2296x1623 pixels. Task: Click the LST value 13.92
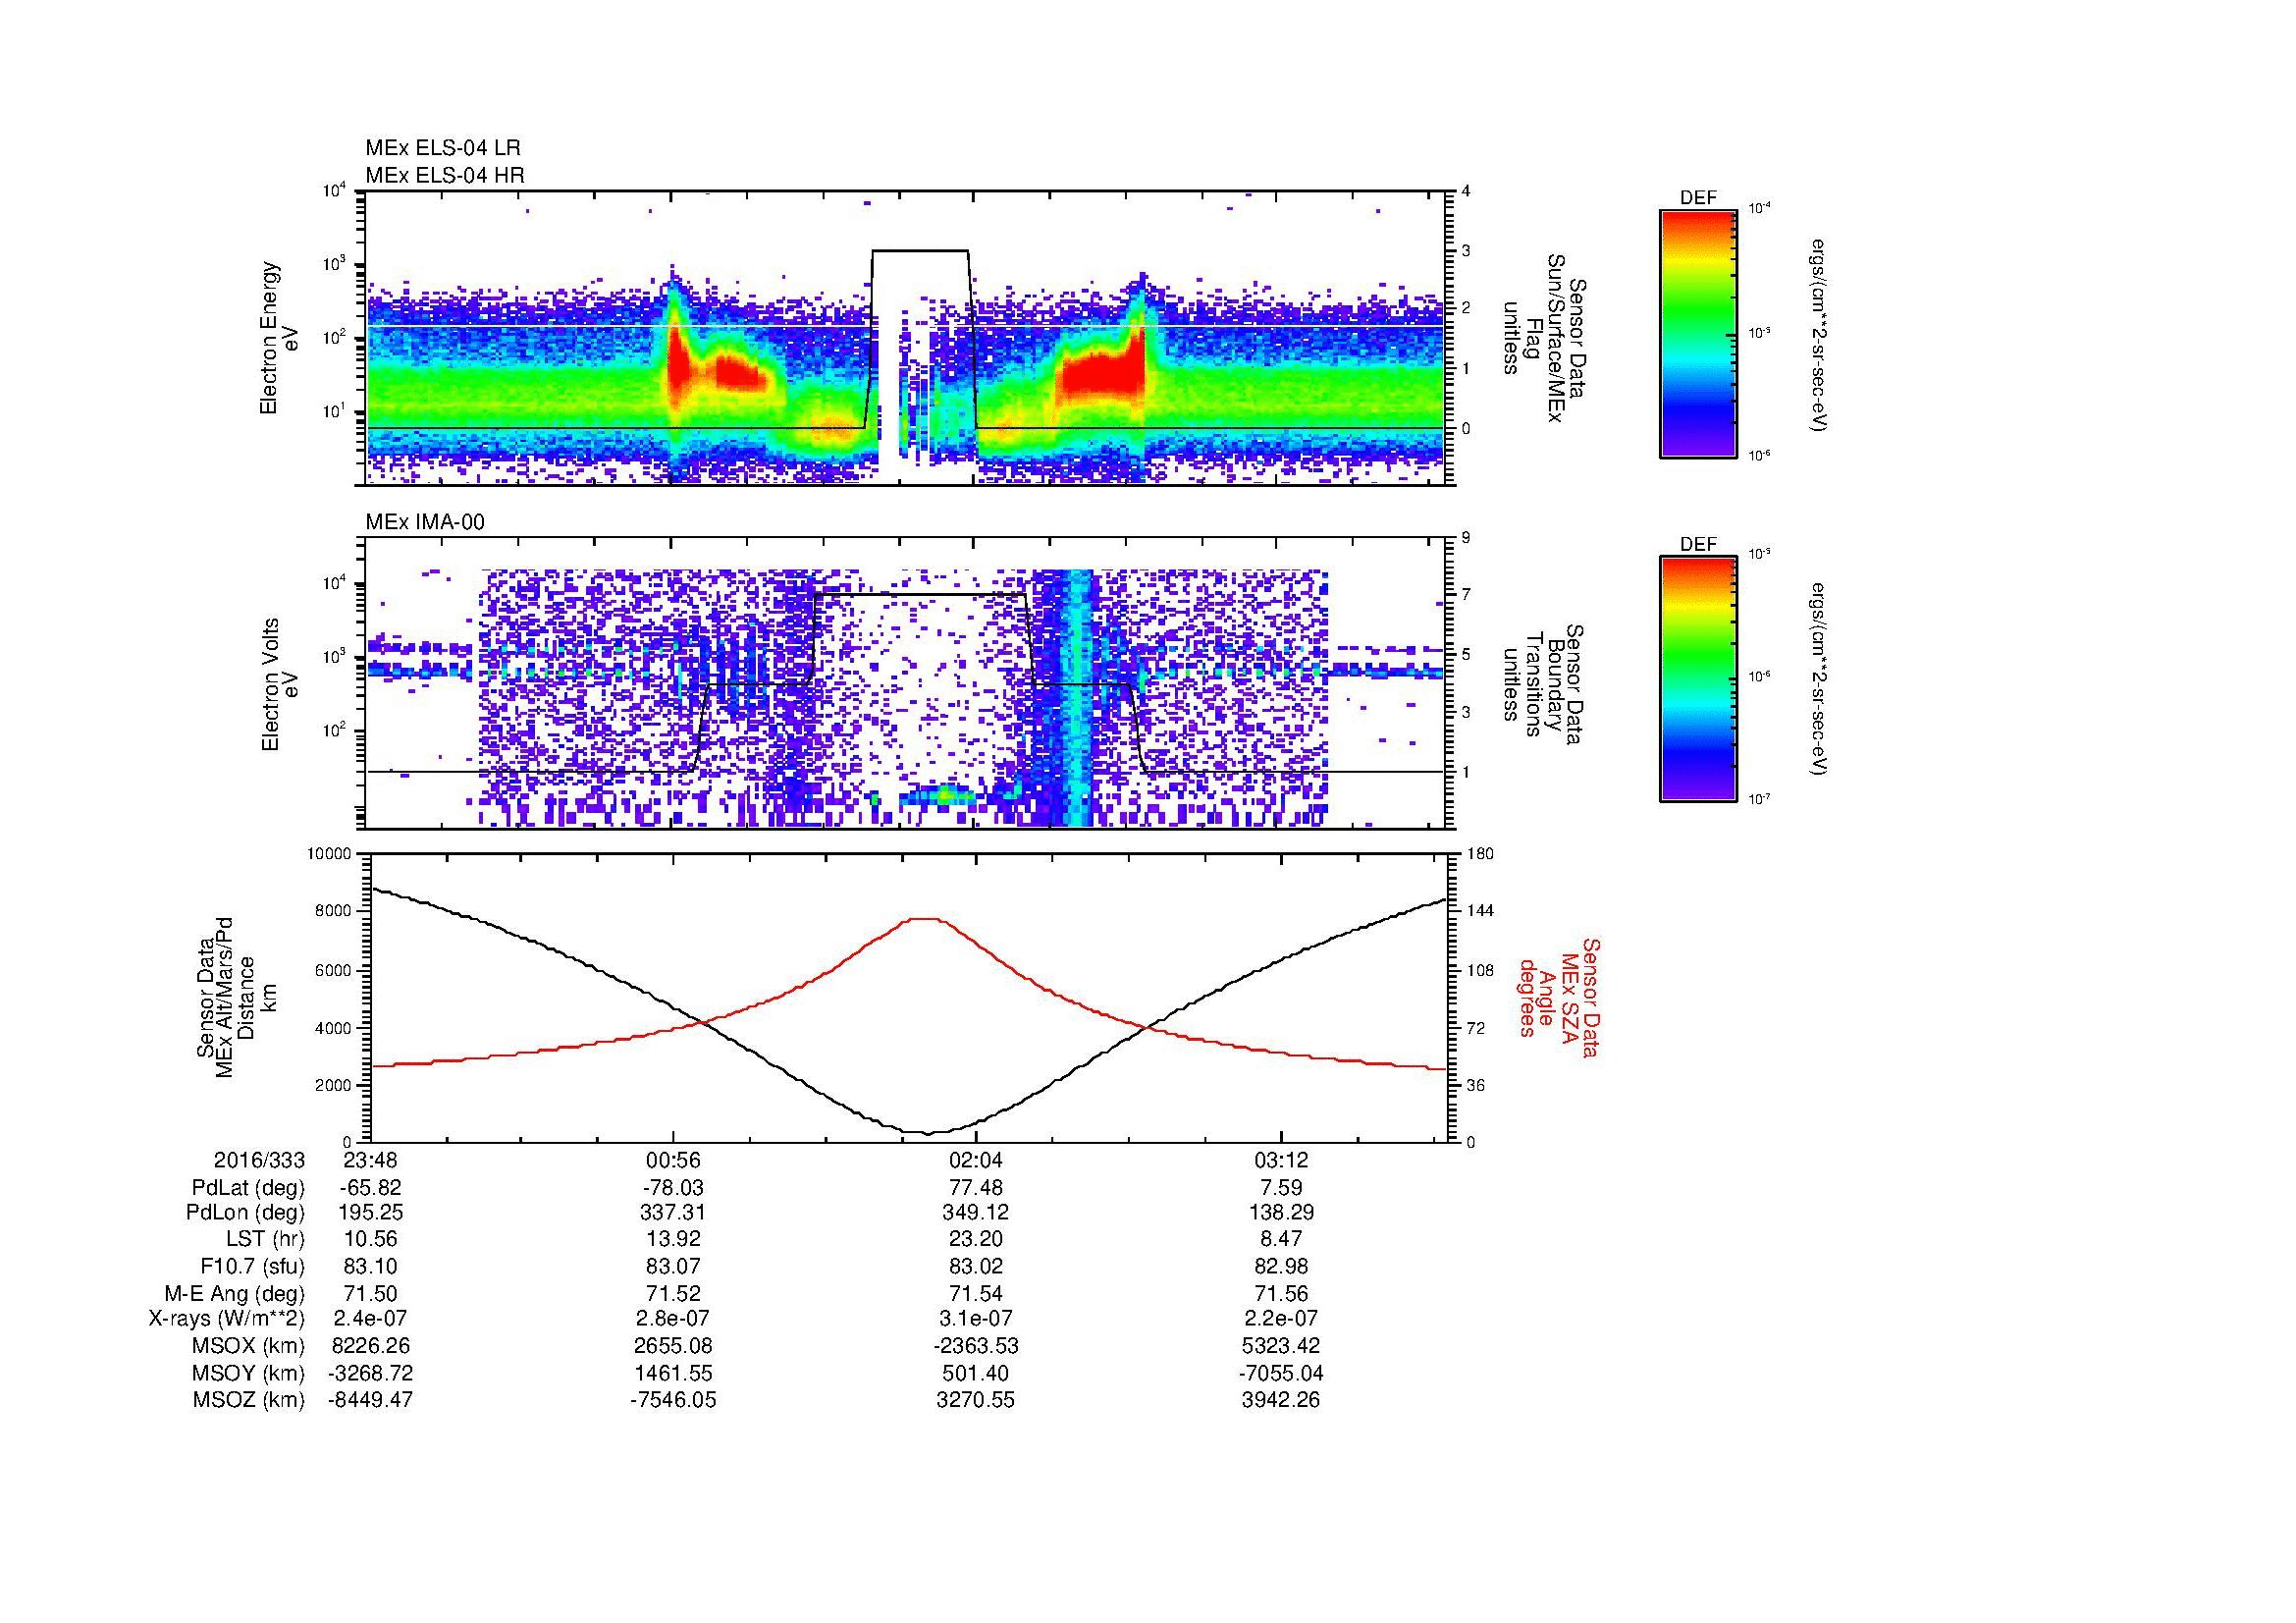pyautogui.click(x=673, y=1240)
